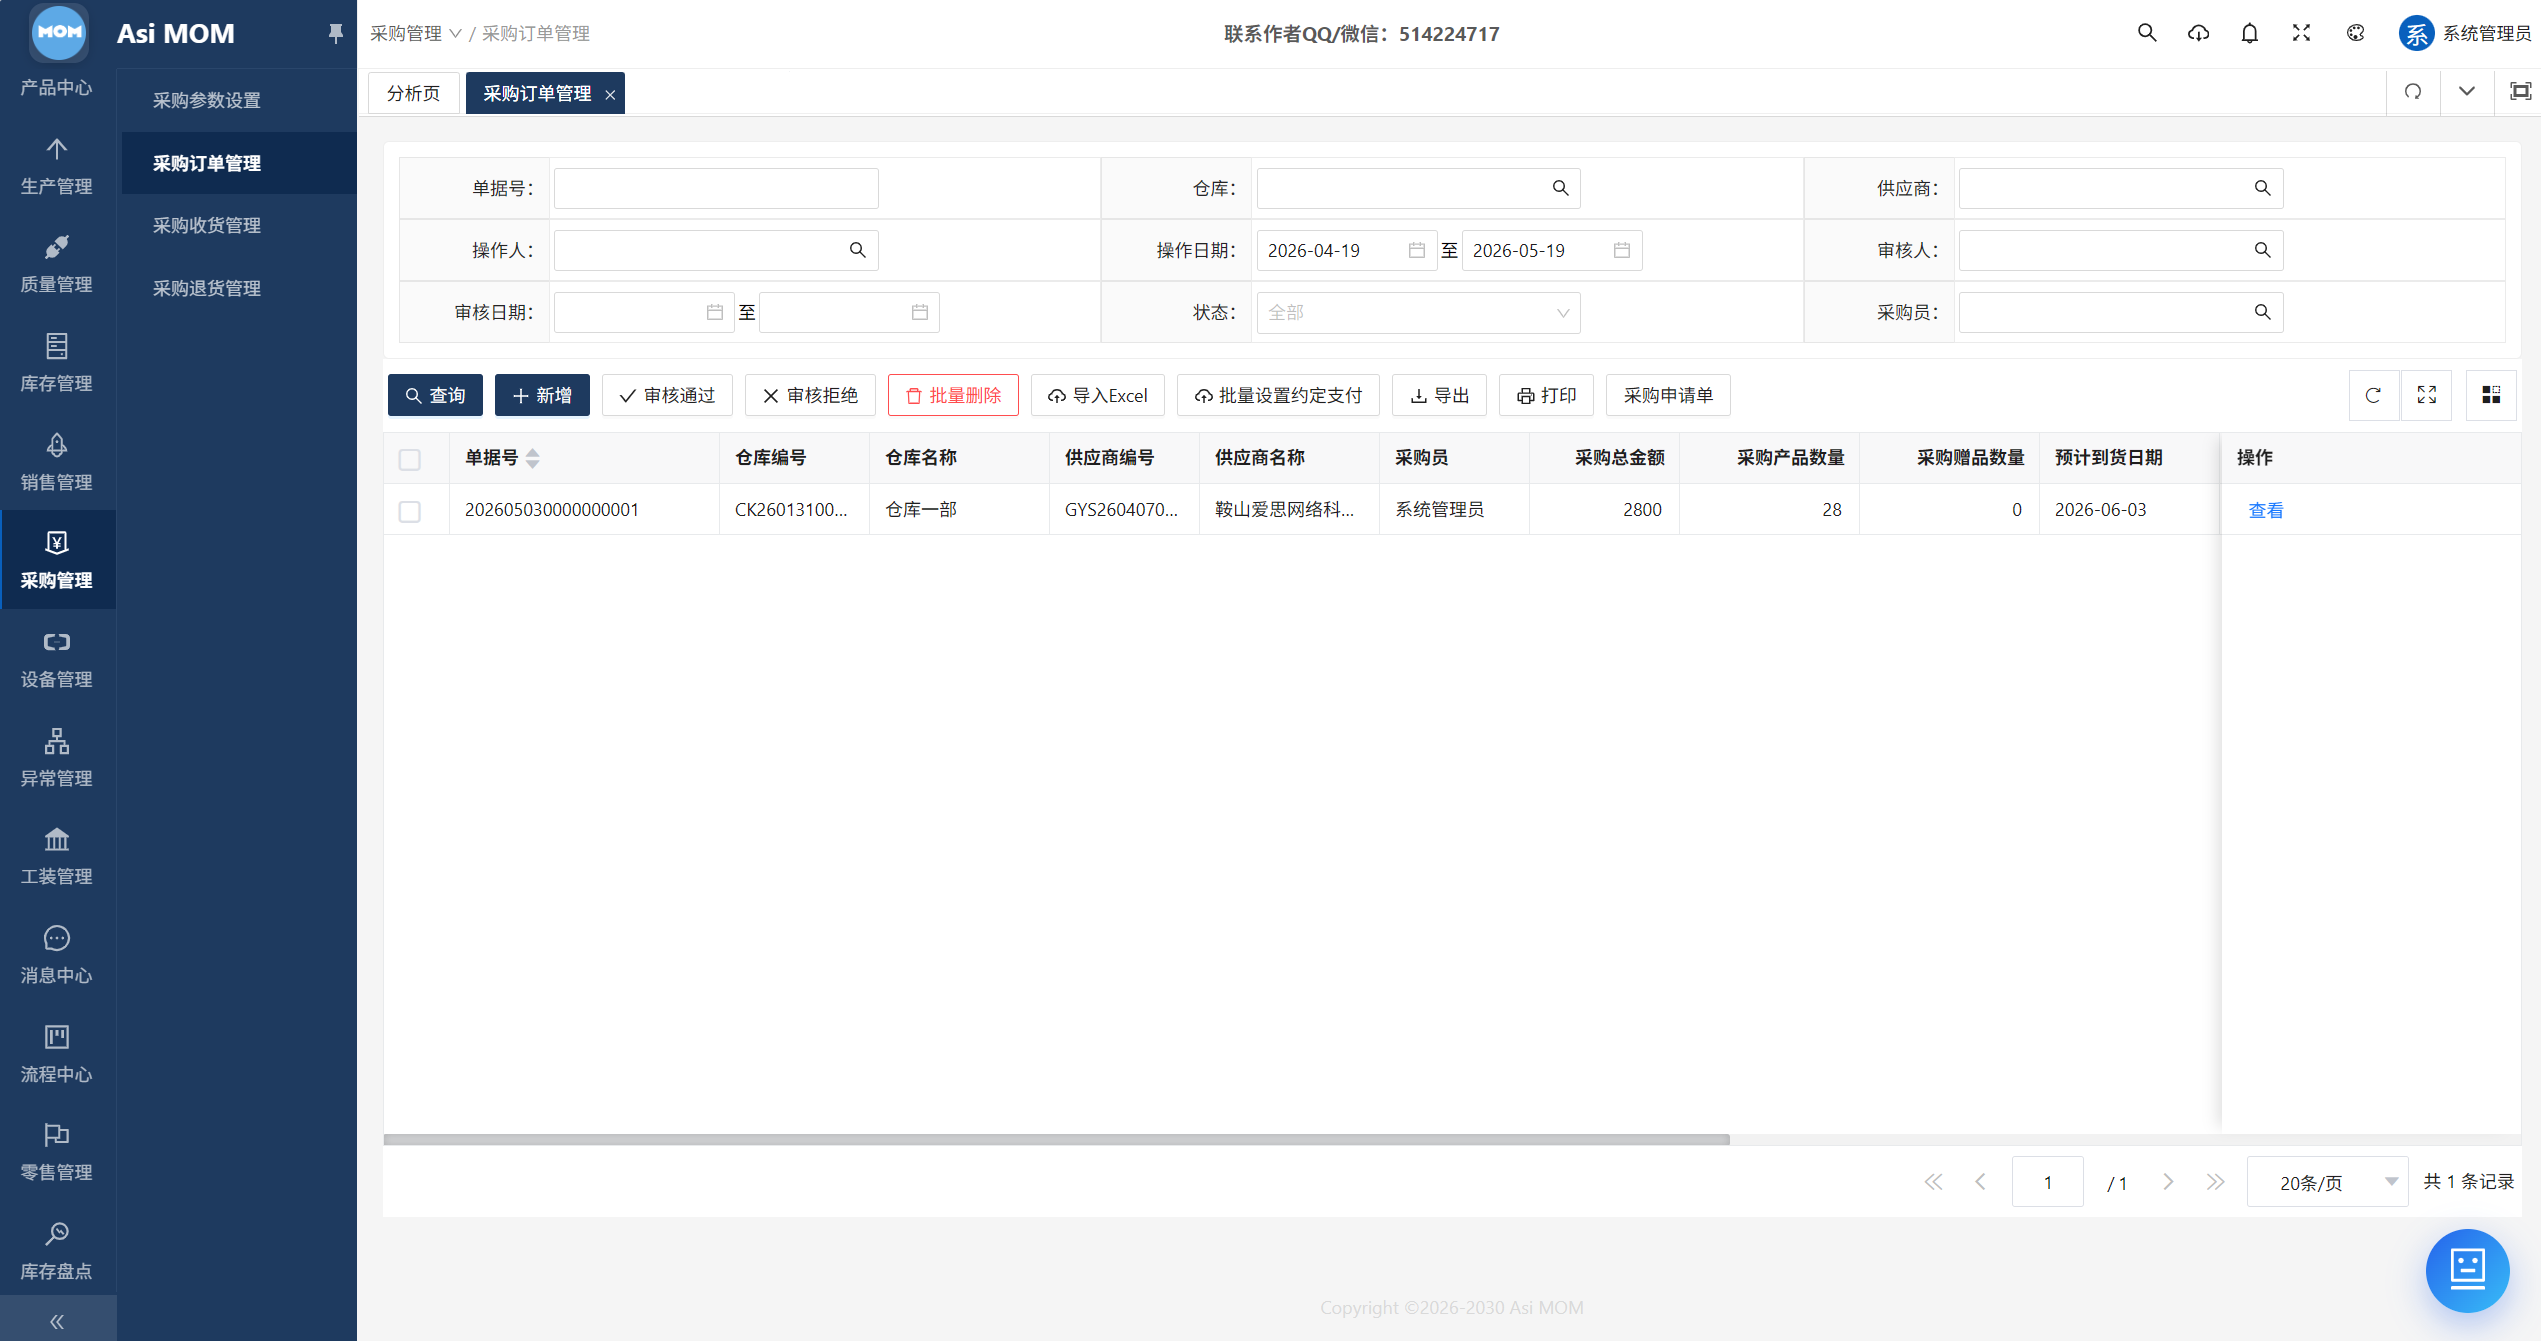Click the pin icon beside Asi MOM
Viewport: 2541px width, 1341px height.
click(x=336, y=34)
